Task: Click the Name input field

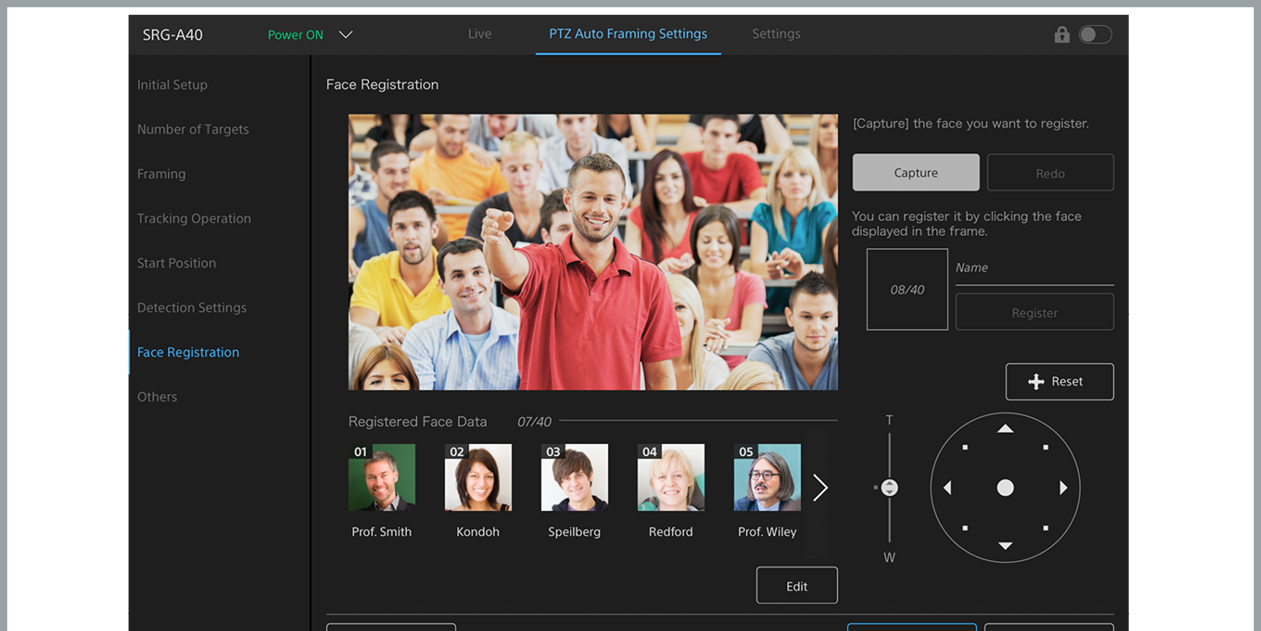Action: click(1034, 268)
